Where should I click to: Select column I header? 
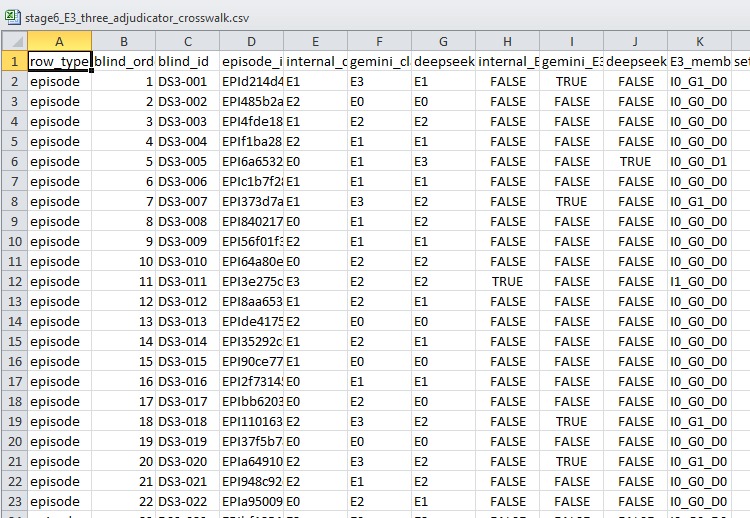[x=572, y=41]
